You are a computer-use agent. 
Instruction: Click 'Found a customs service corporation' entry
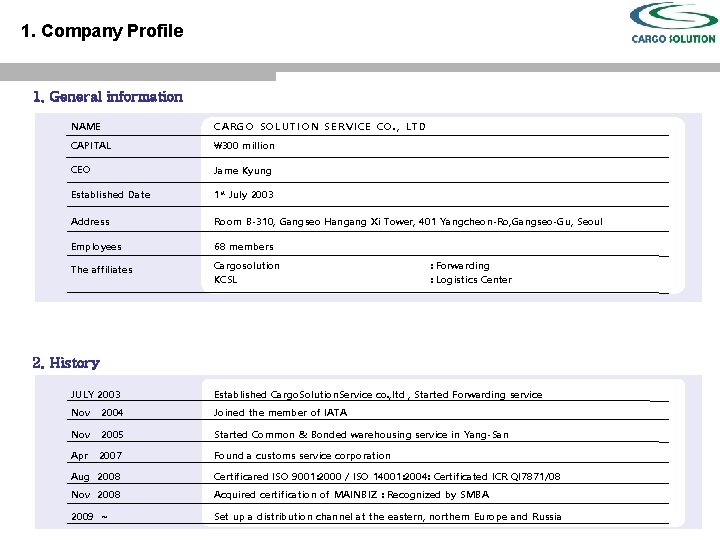click(x=302, y=456)
